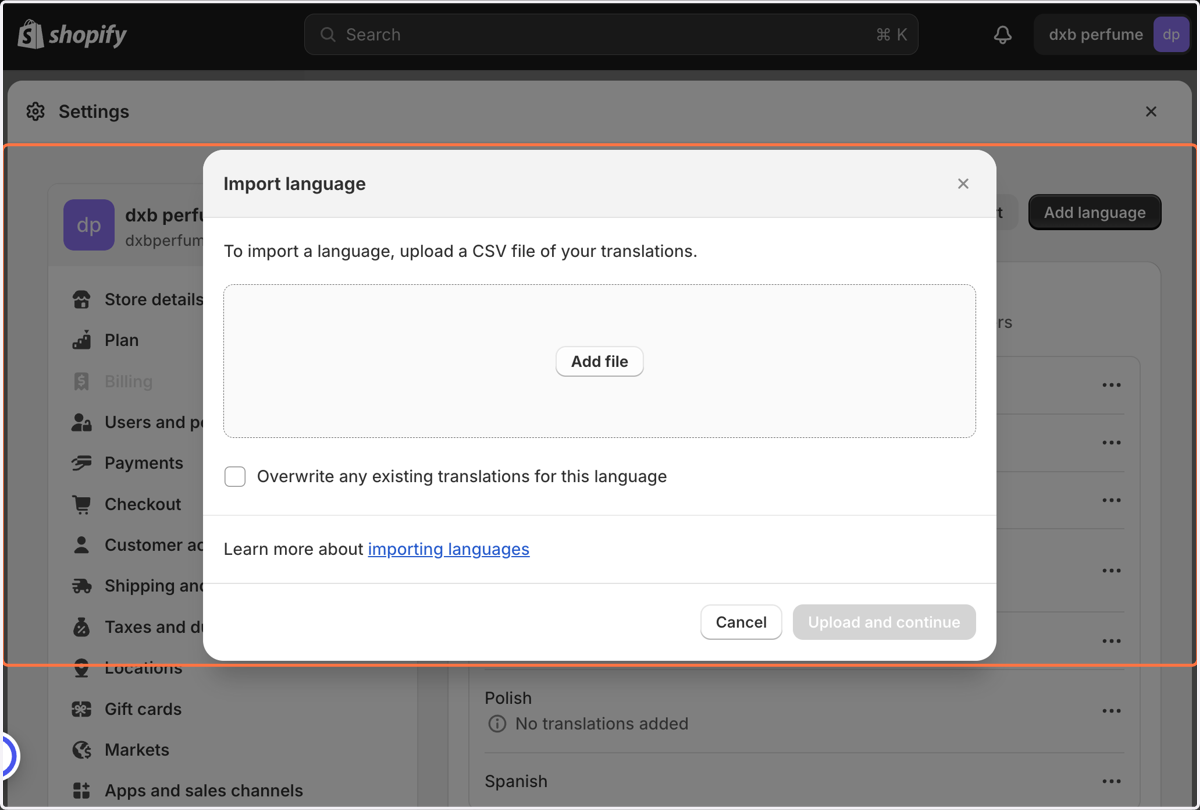Click the Payments icon

click(x=82, y=464)
